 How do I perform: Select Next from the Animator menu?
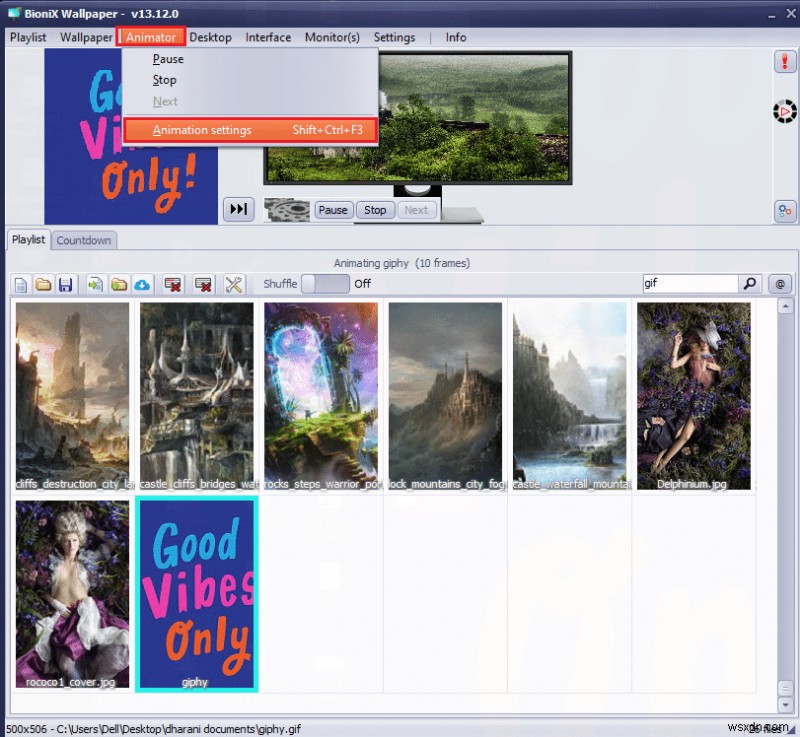165,101
